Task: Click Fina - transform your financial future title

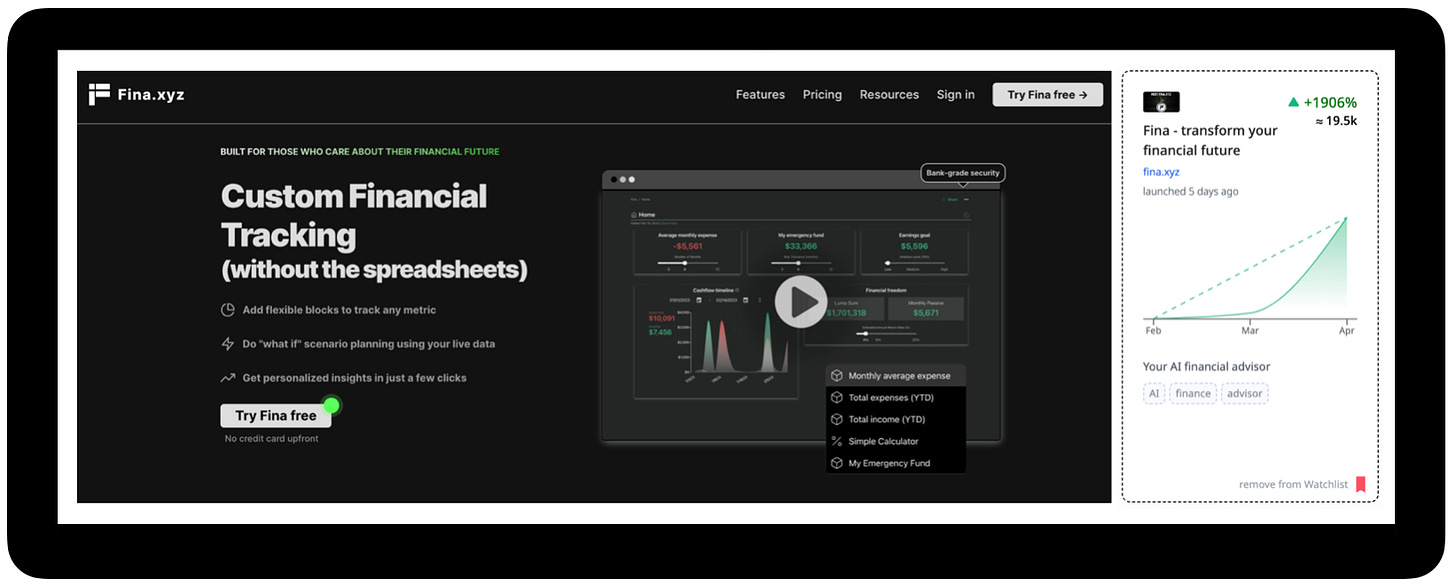Action: point(1211,140)
